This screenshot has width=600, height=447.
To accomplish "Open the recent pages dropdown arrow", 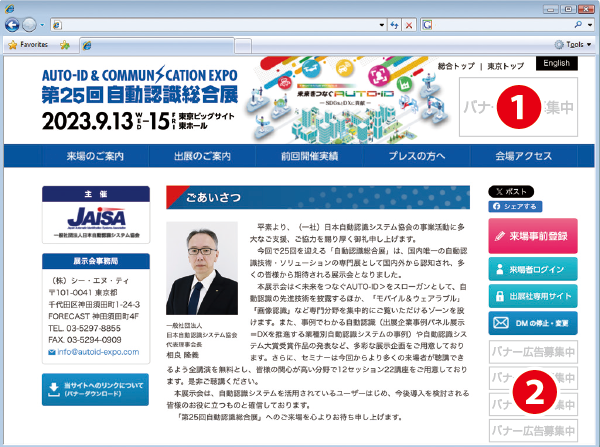I will pyautogui.click(x=42, y=25).
